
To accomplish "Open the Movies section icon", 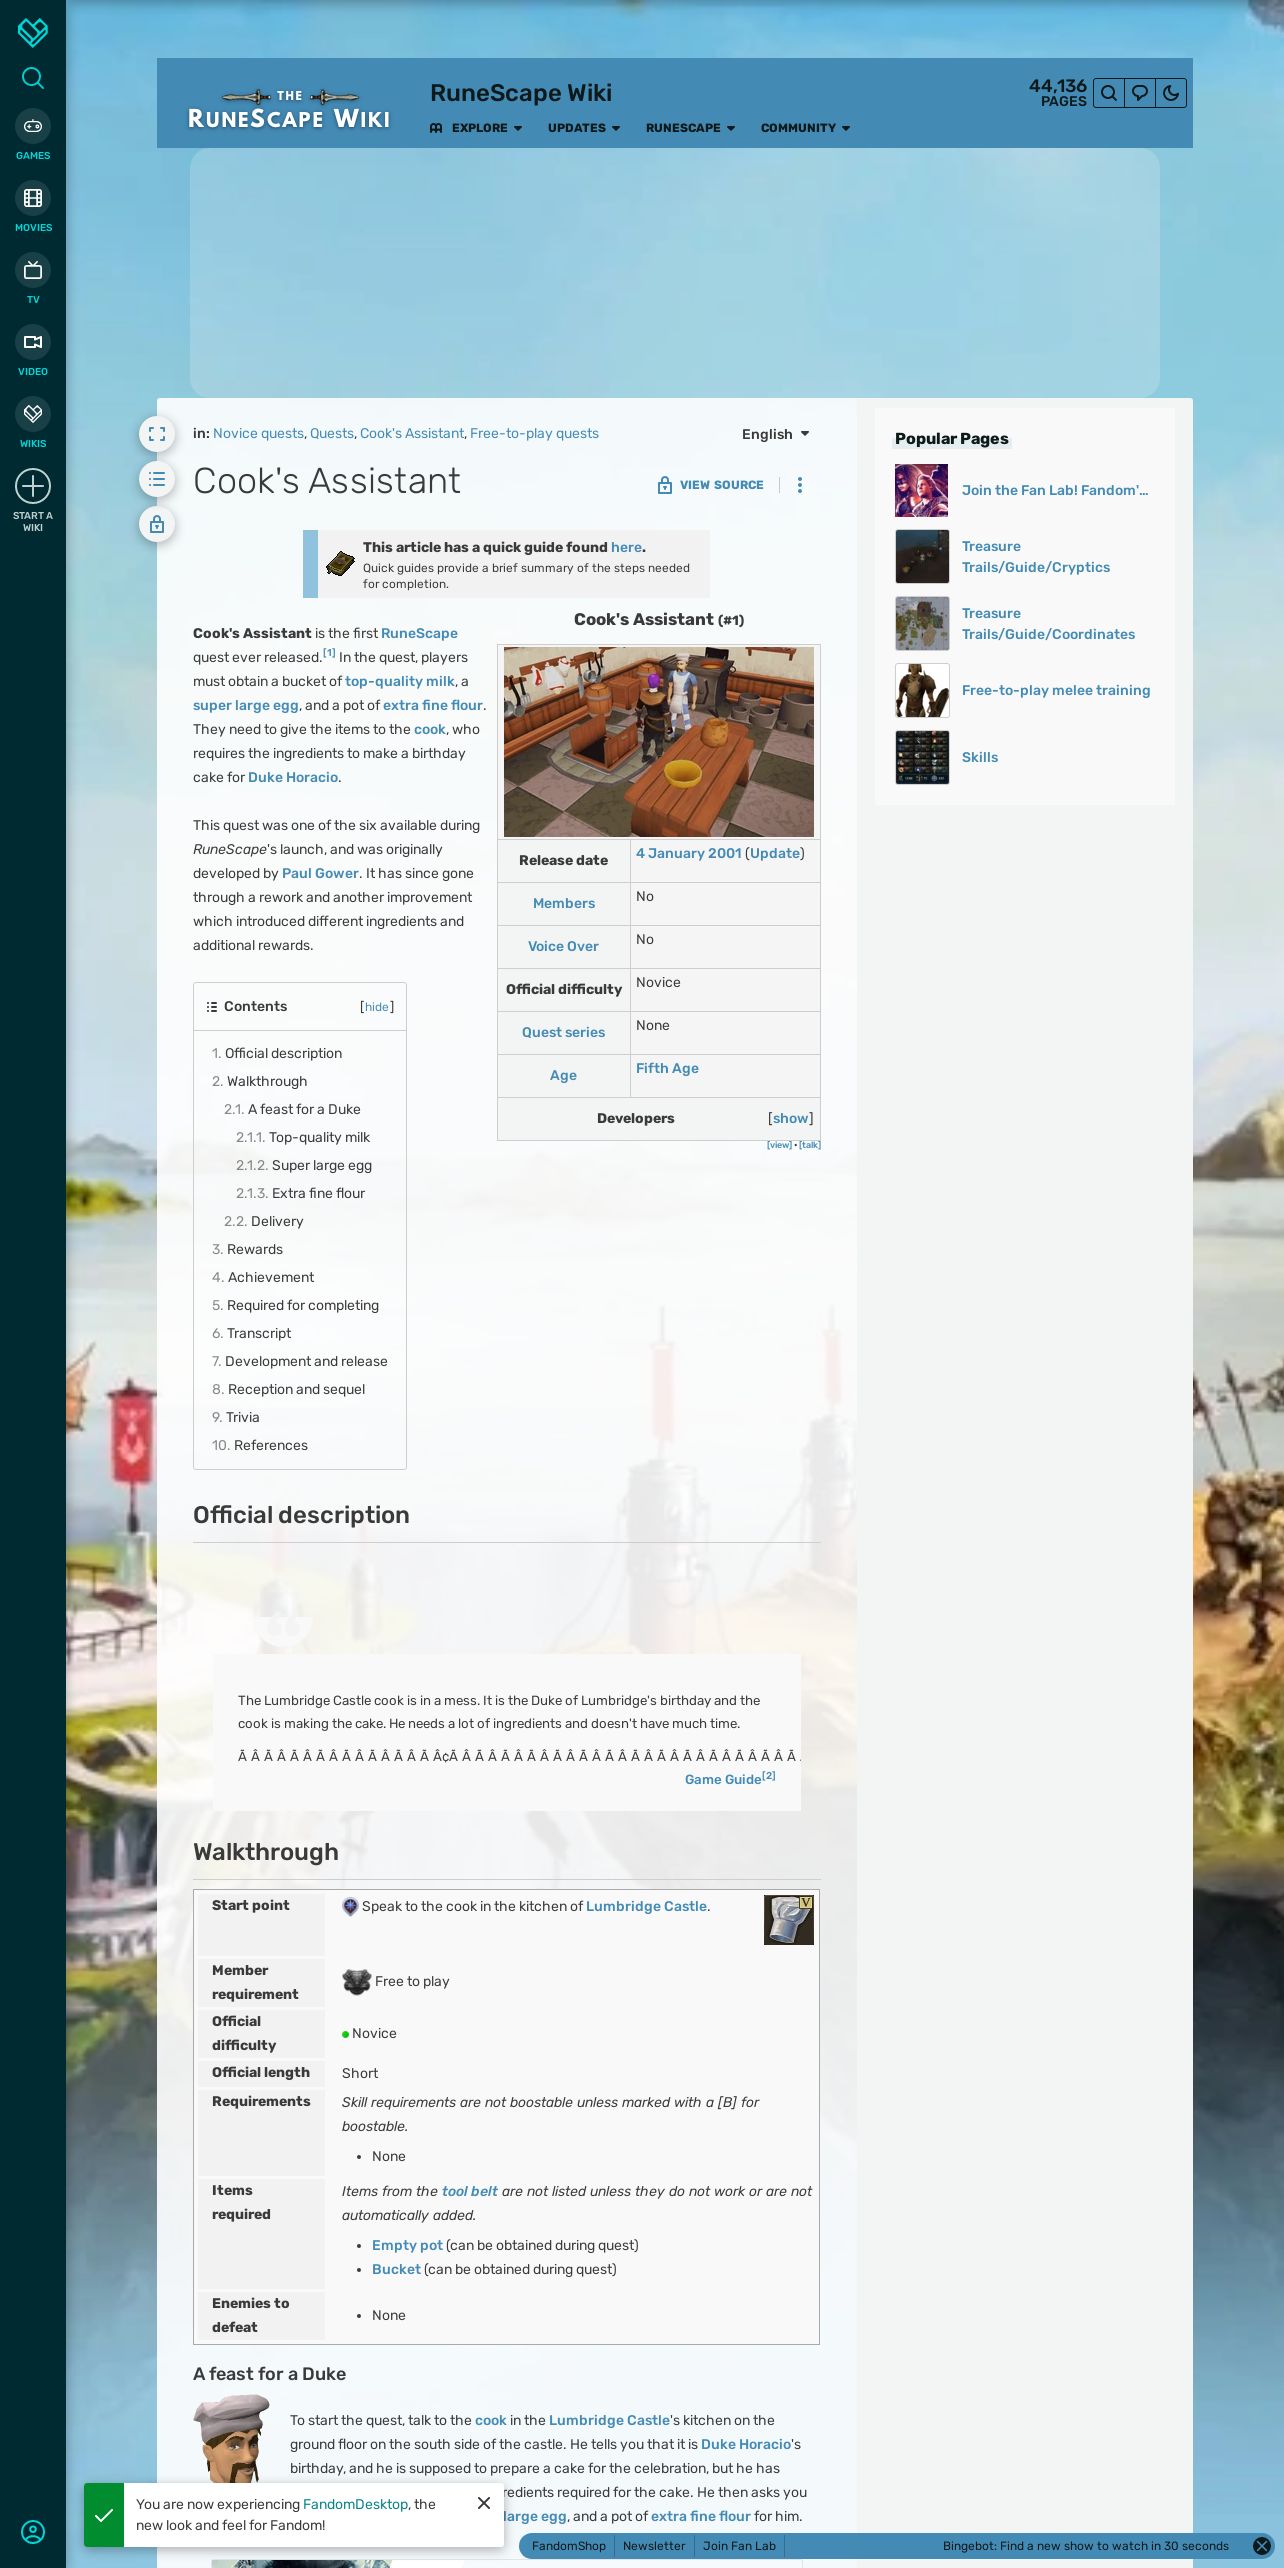I will click(33, 198).
